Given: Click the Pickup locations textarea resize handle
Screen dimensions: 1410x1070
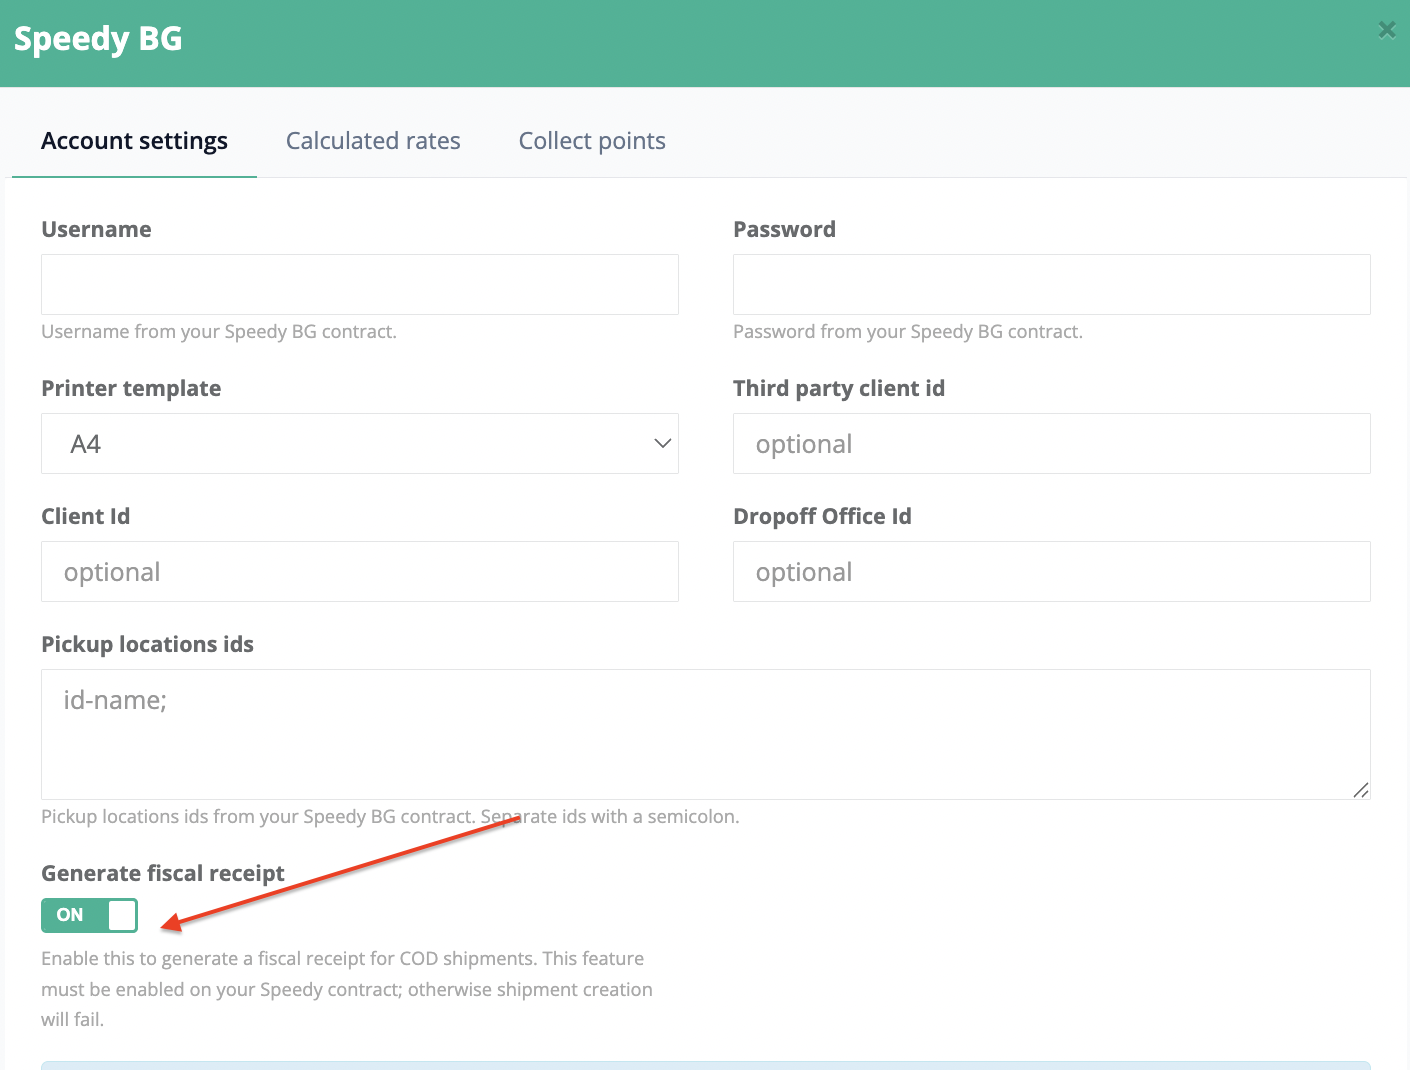Looking at the screenshot, I should 1361,790.
